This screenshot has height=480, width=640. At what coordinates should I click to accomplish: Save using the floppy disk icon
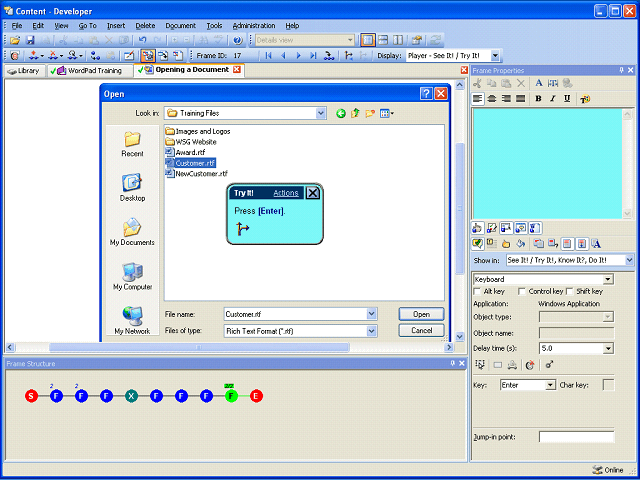point(30,40)
